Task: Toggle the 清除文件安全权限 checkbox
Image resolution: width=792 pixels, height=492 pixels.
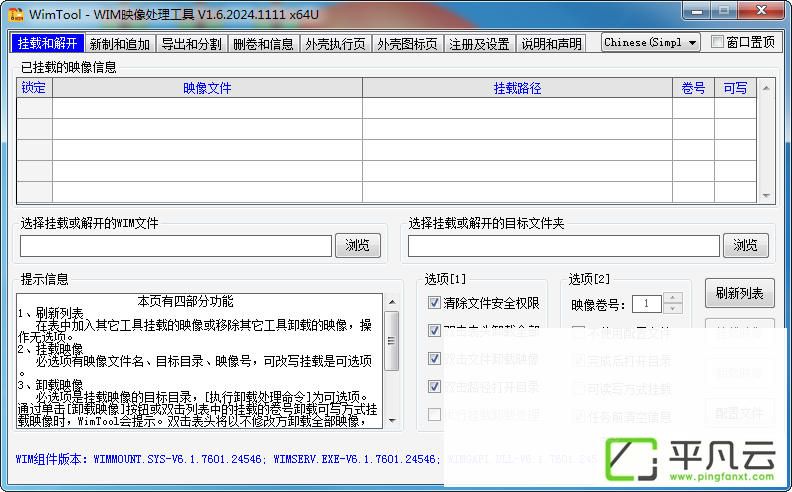Action: tap(434, 303)
